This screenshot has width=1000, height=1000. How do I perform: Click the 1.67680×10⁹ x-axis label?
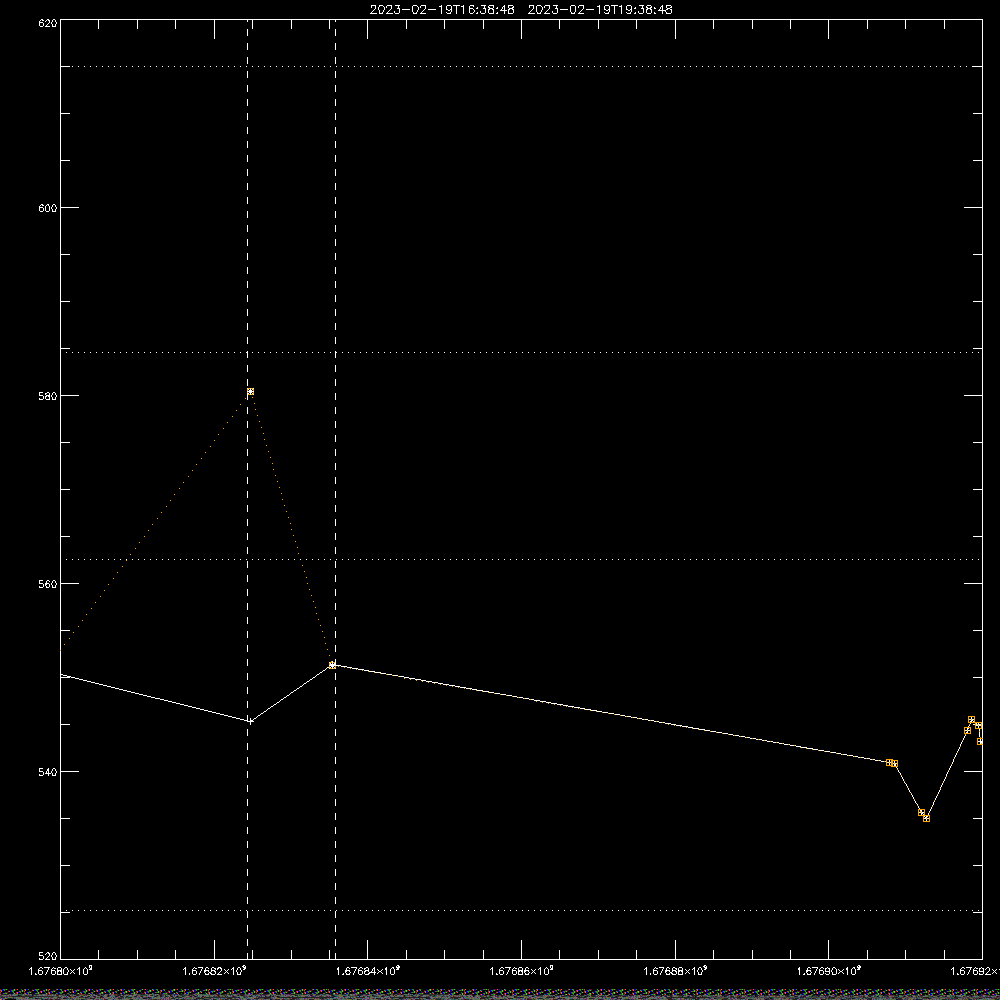61,971
